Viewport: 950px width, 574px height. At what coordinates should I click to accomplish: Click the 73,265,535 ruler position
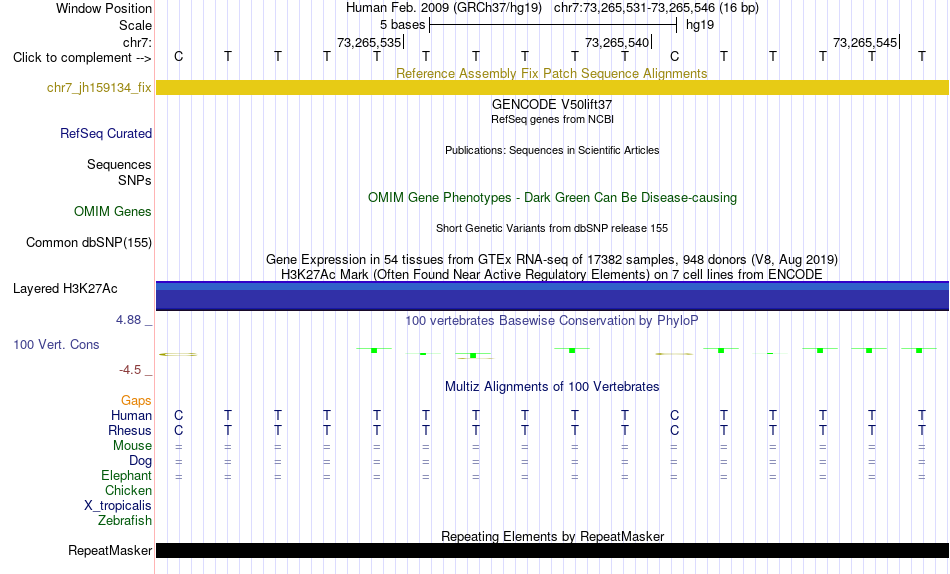(370, 42)
